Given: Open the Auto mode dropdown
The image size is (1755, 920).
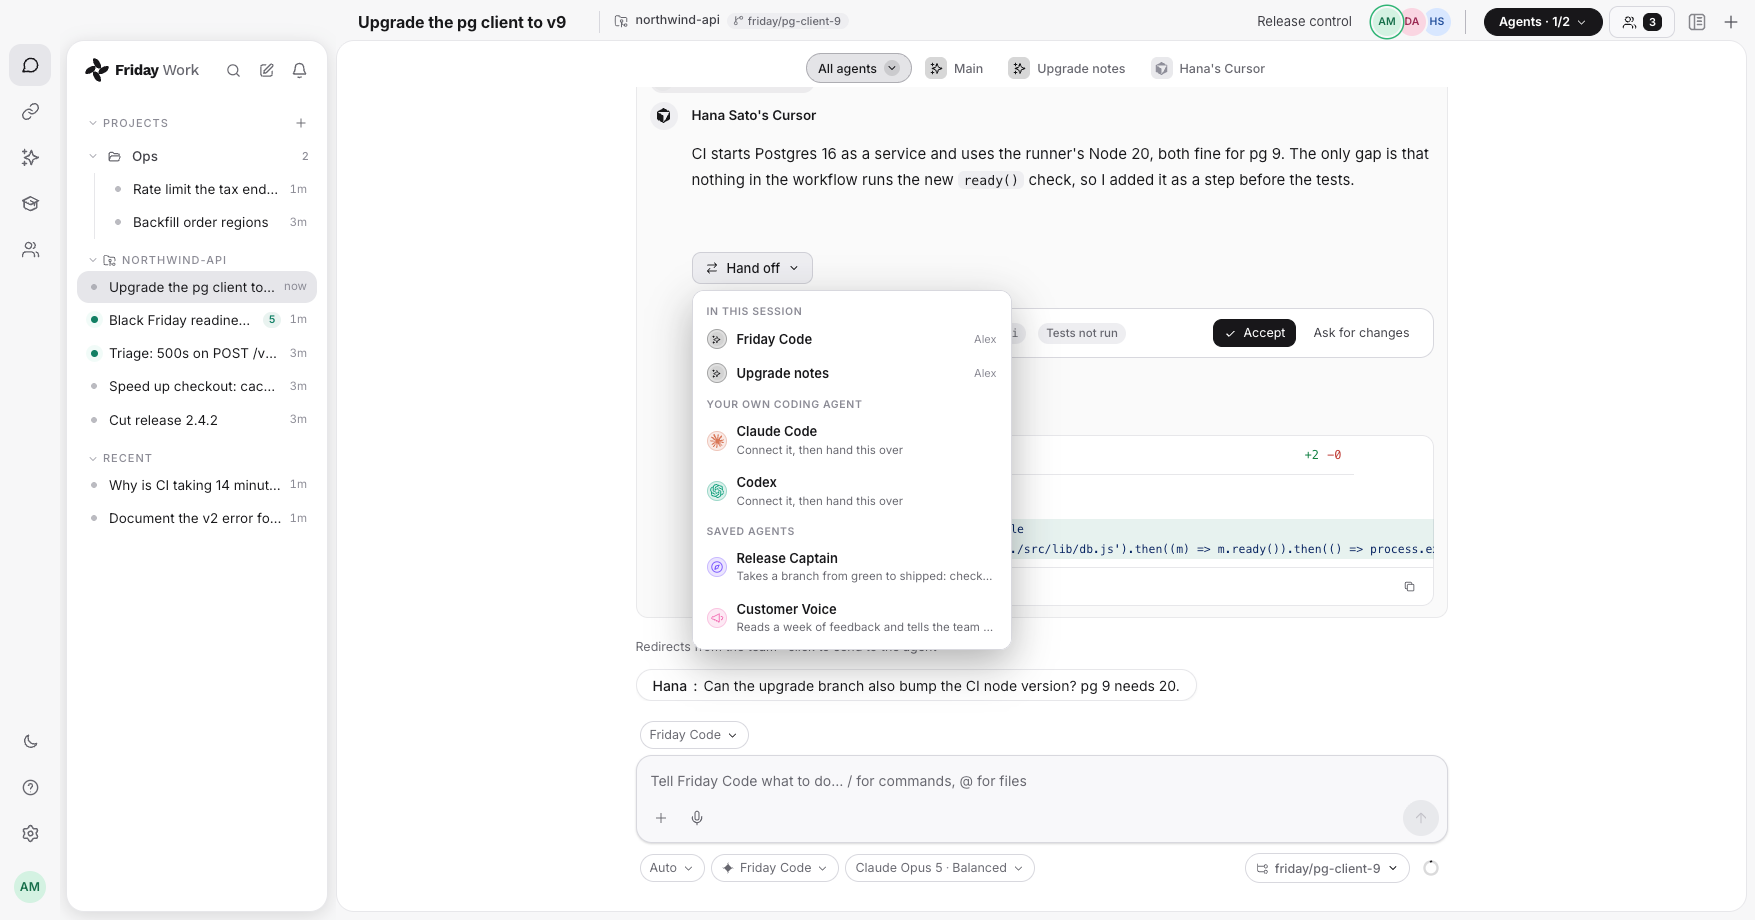Looking at the screenshot, I should (672, 868).
